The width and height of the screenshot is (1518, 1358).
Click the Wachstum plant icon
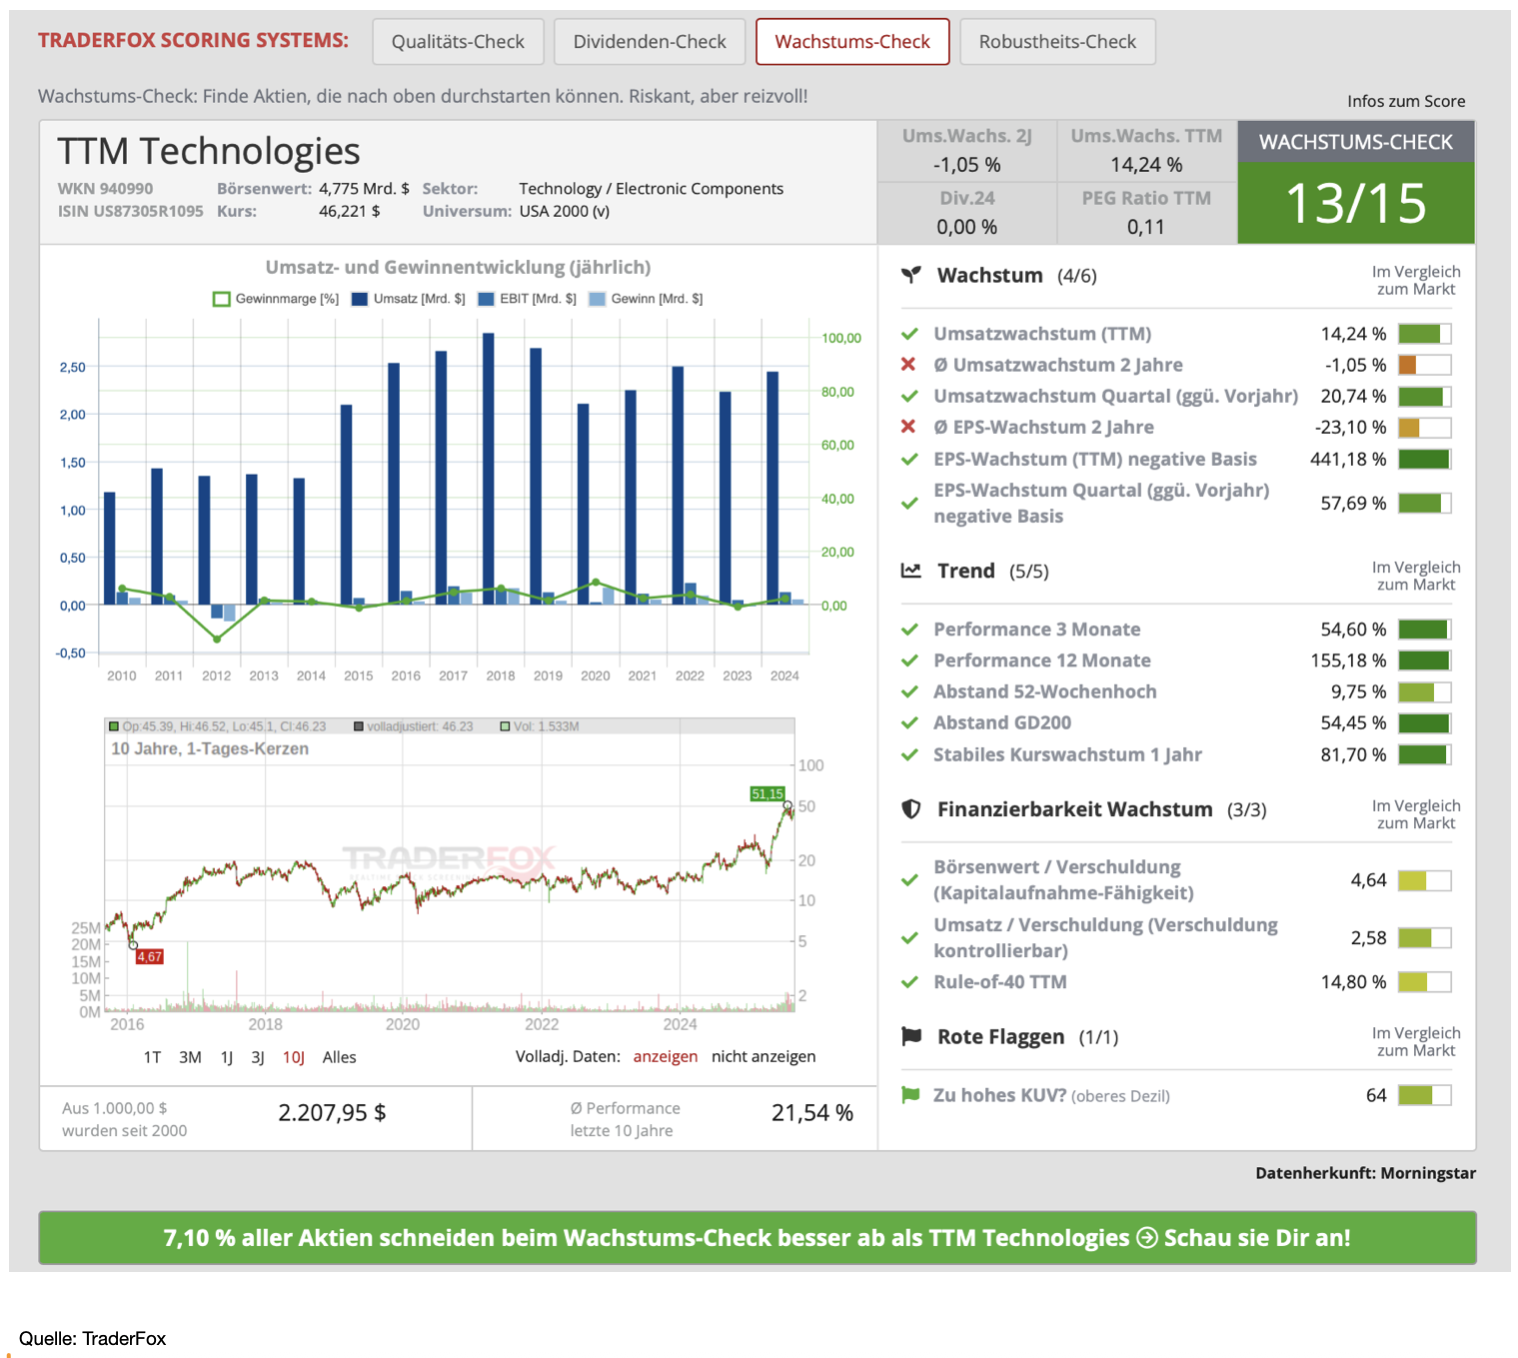tap(911, 275)
